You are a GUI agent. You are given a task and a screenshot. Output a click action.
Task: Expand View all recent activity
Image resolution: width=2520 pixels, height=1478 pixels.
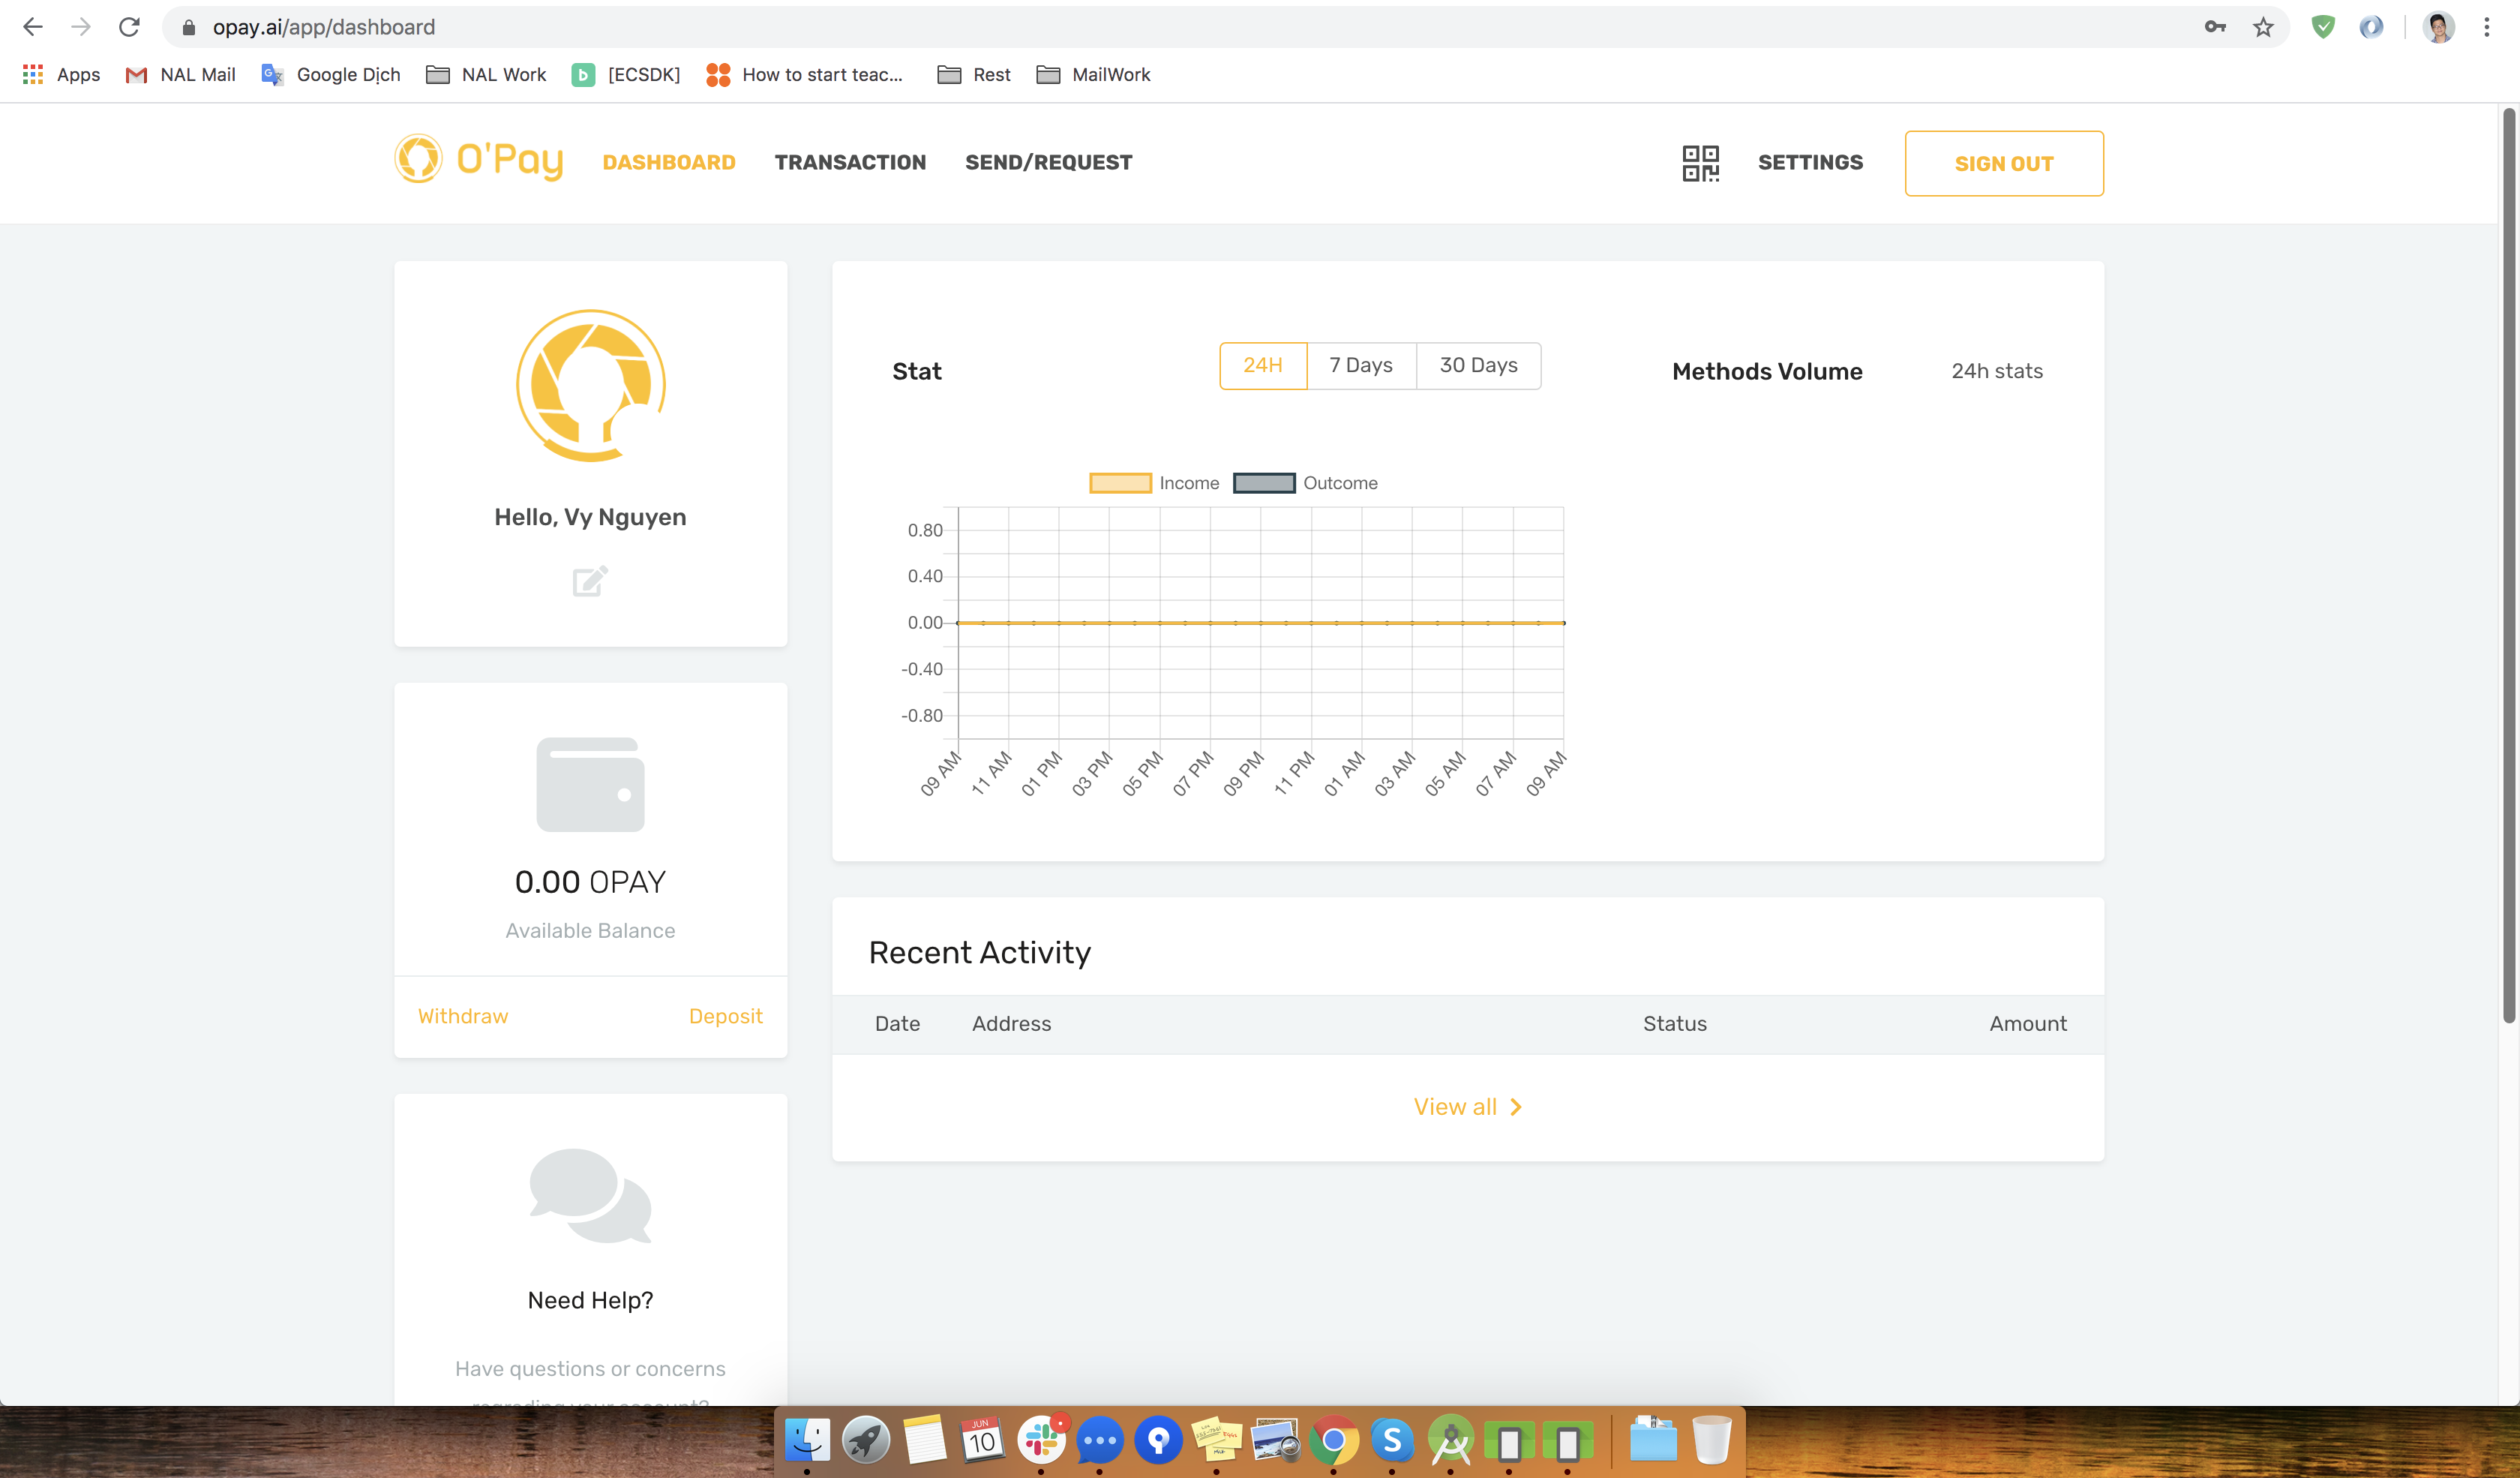click(x=1467, y=1107)
